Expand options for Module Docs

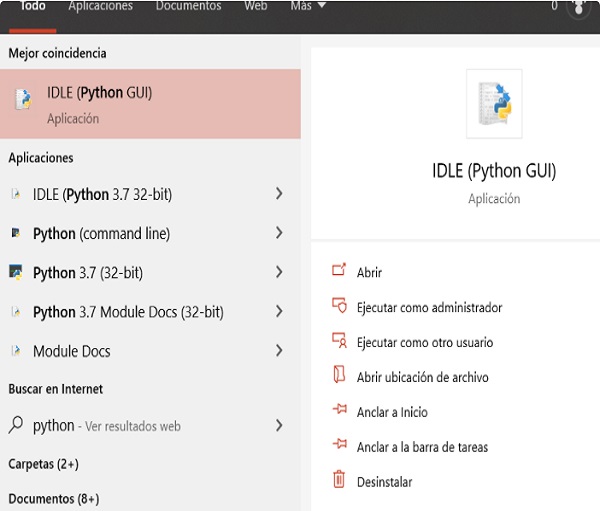[279, 351]
